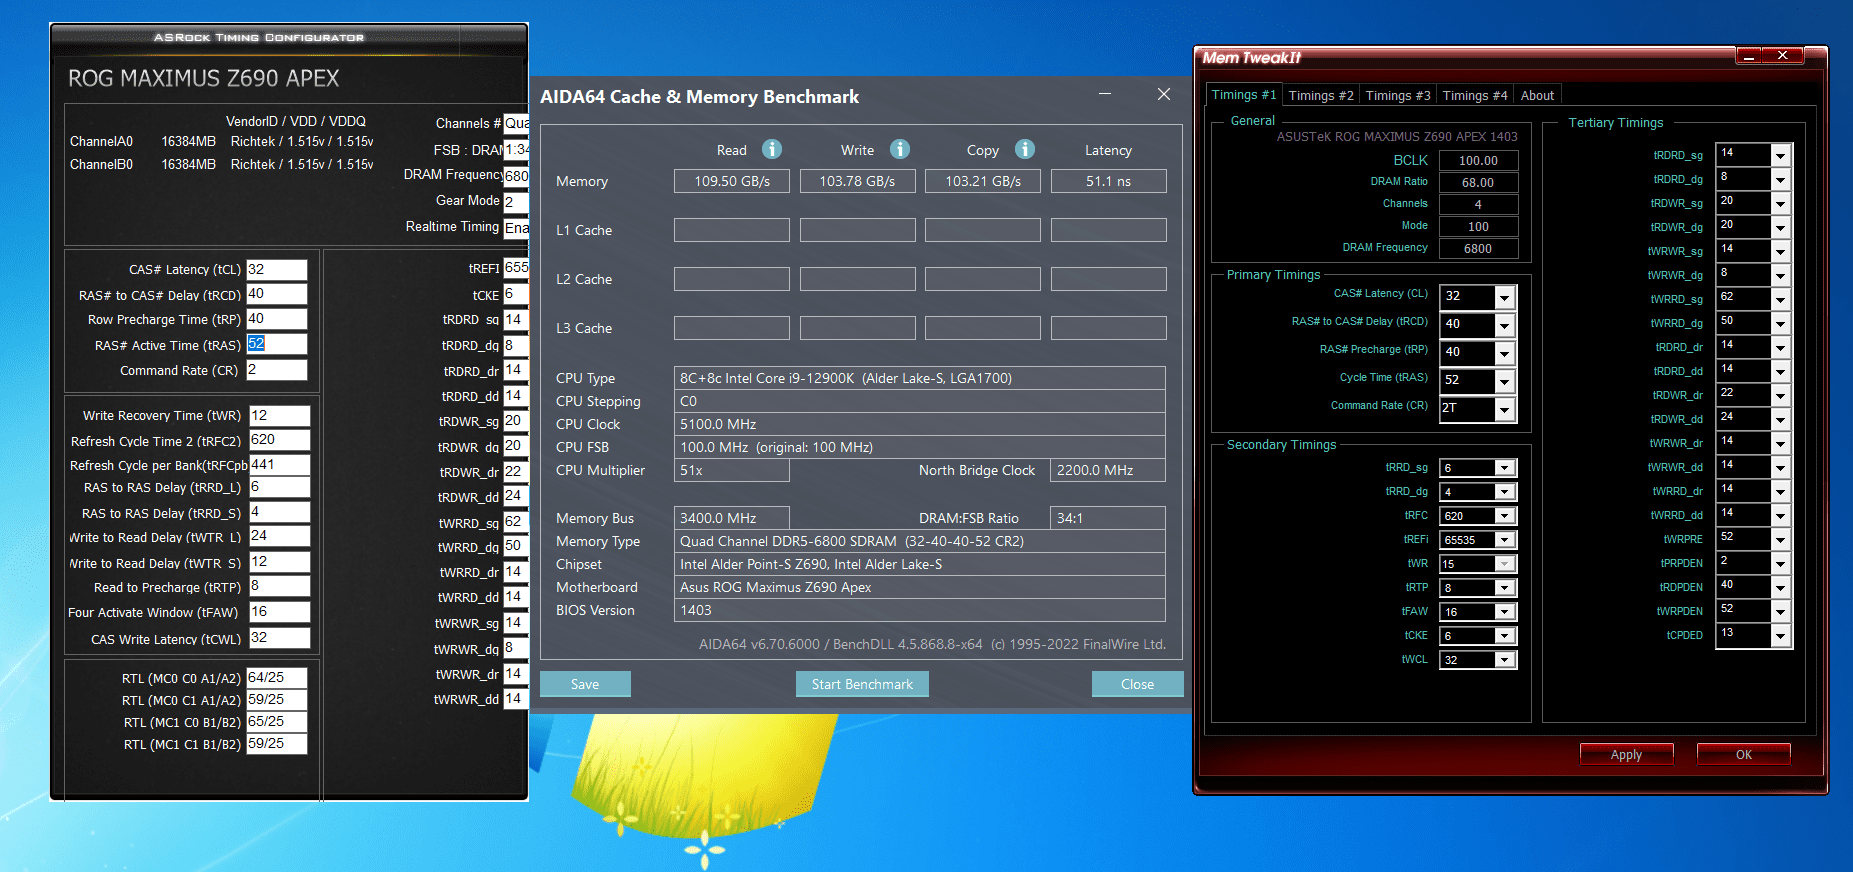Click the Read info icon in AIDA64
The height and width of the screenshot is (872, 1853).
point(771,149)
